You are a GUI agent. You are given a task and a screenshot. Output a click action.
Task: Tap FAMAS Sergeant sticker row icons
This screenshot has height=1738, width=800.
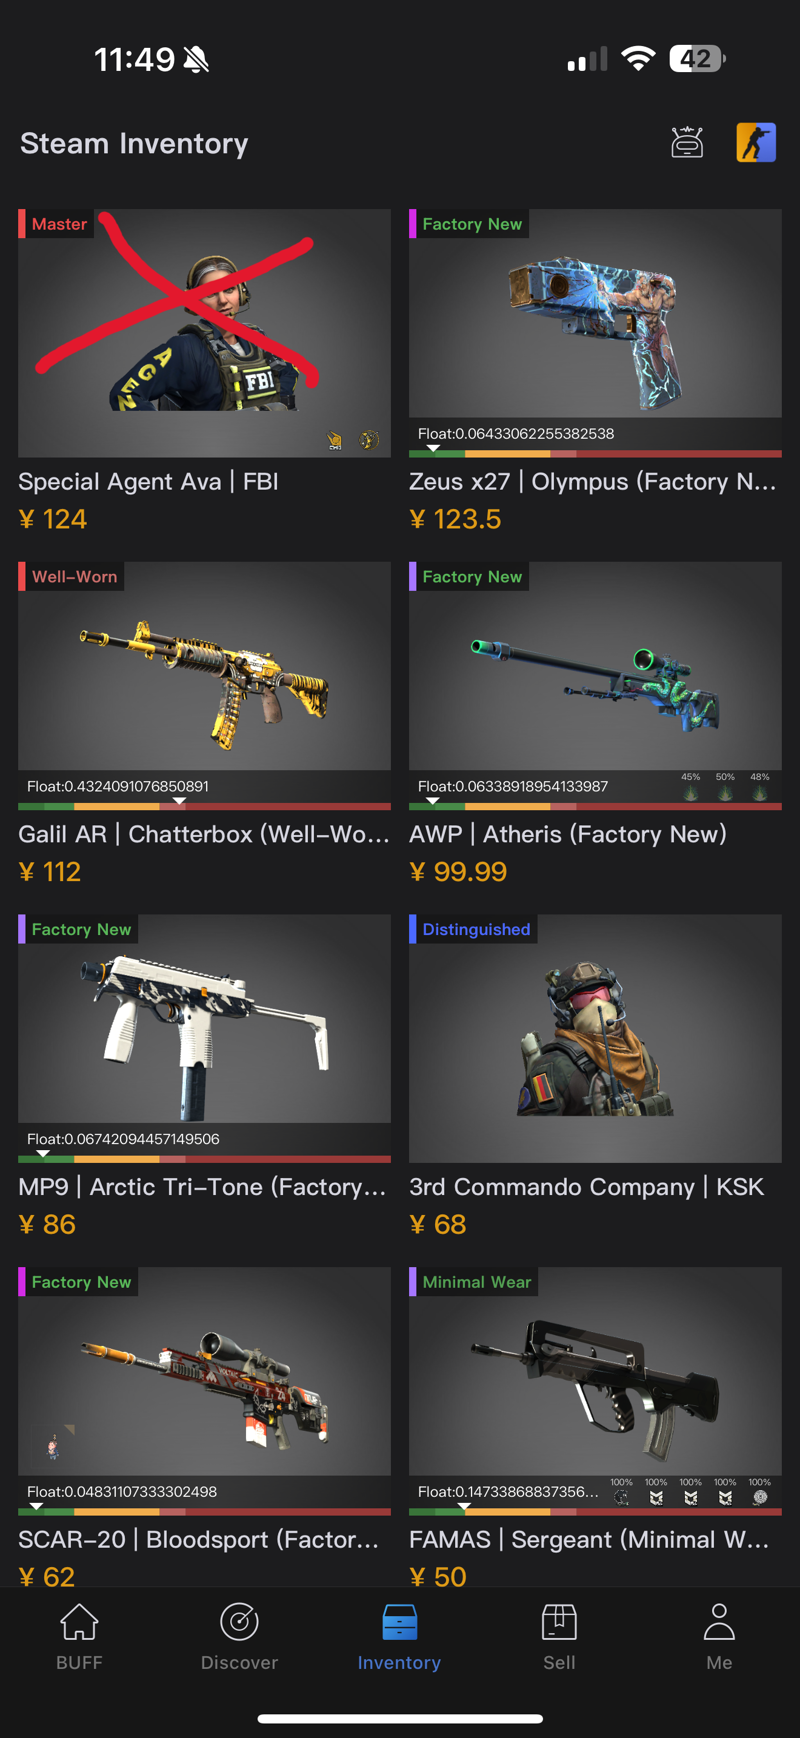point(690,1492)
